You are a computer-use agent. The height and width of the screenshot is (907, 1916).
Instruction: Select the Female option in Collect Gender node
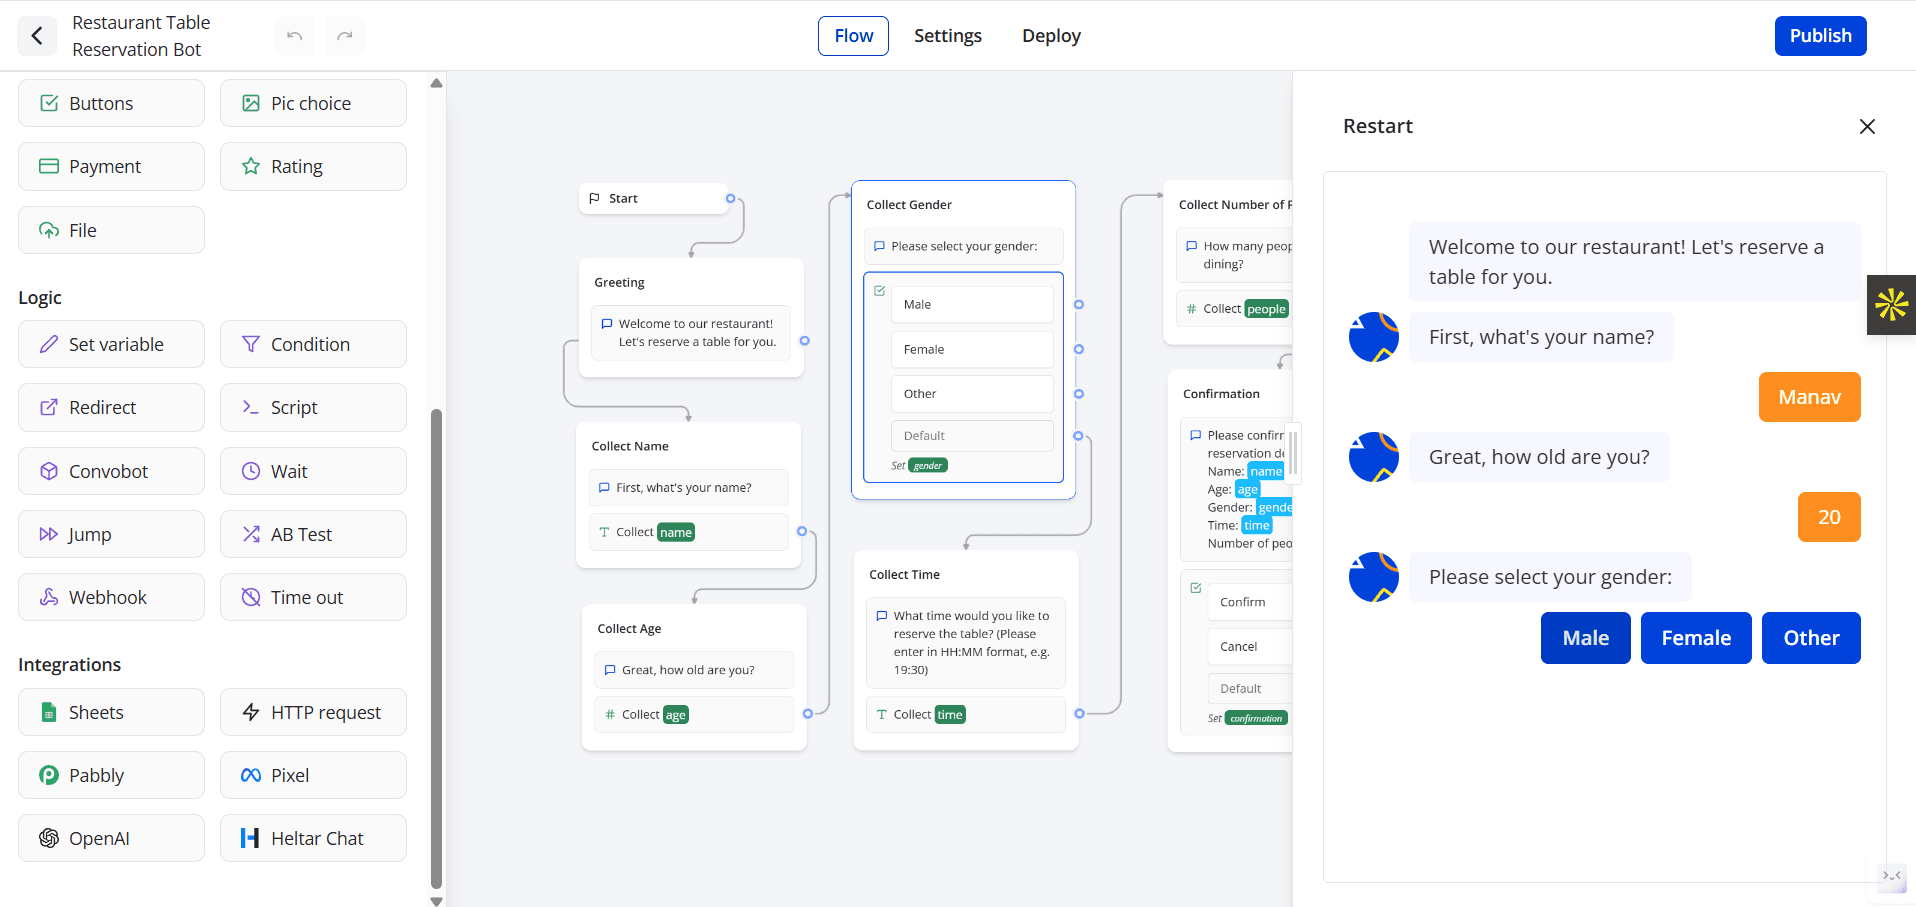tap(971, 349)
